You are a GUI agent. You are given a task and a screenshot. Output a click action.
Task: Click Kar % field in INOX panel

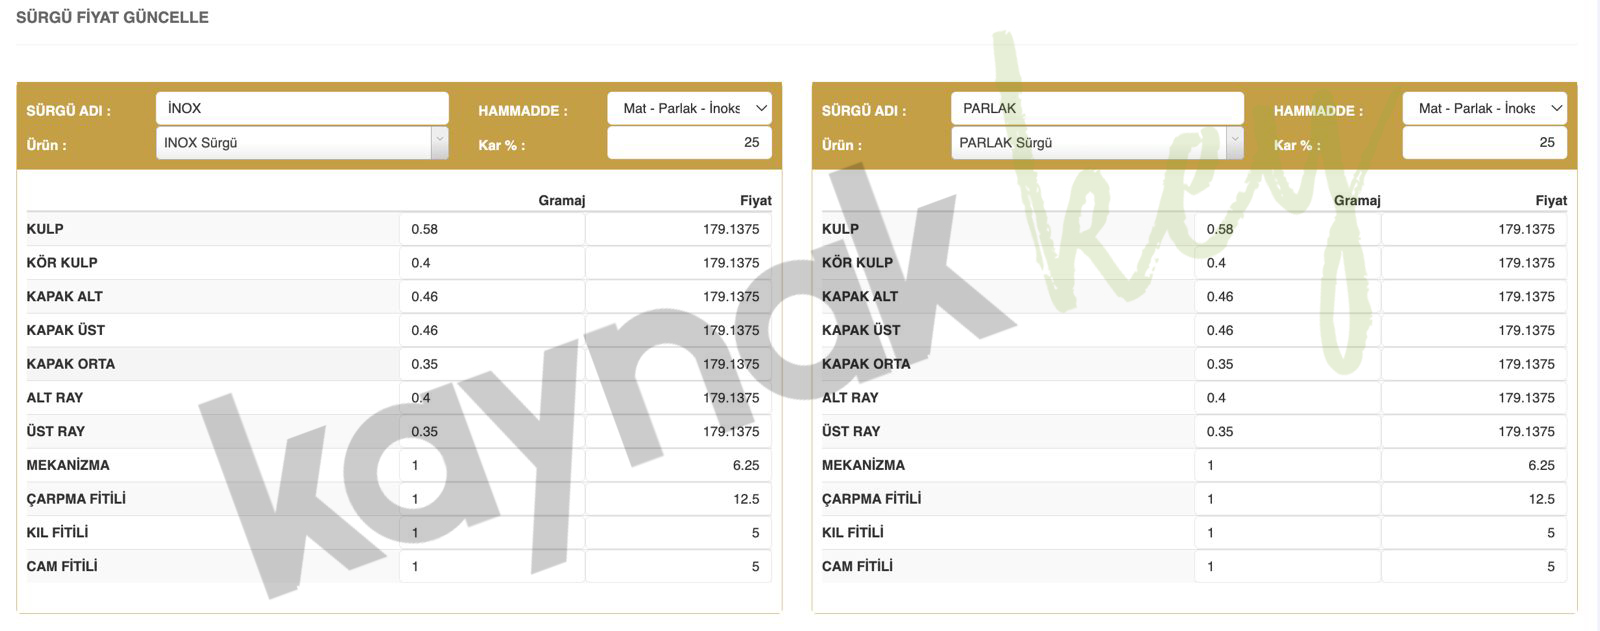[x=689, y=143]
